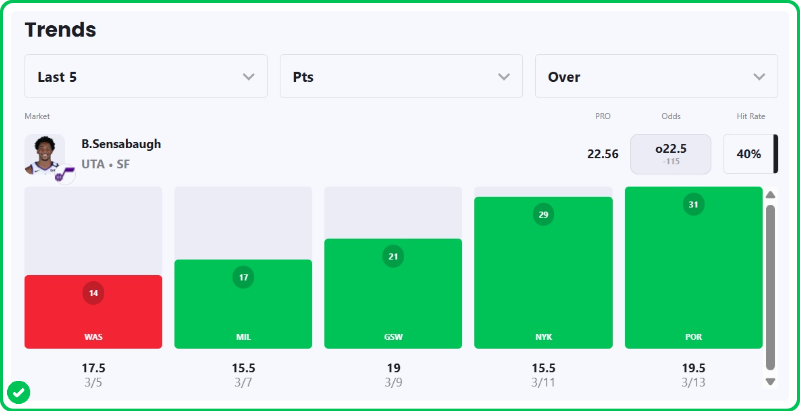The width and height of the screenshot is (800, 411).
Task: Click the 21 points badge for GSW
Action: [x=393, y=256]
